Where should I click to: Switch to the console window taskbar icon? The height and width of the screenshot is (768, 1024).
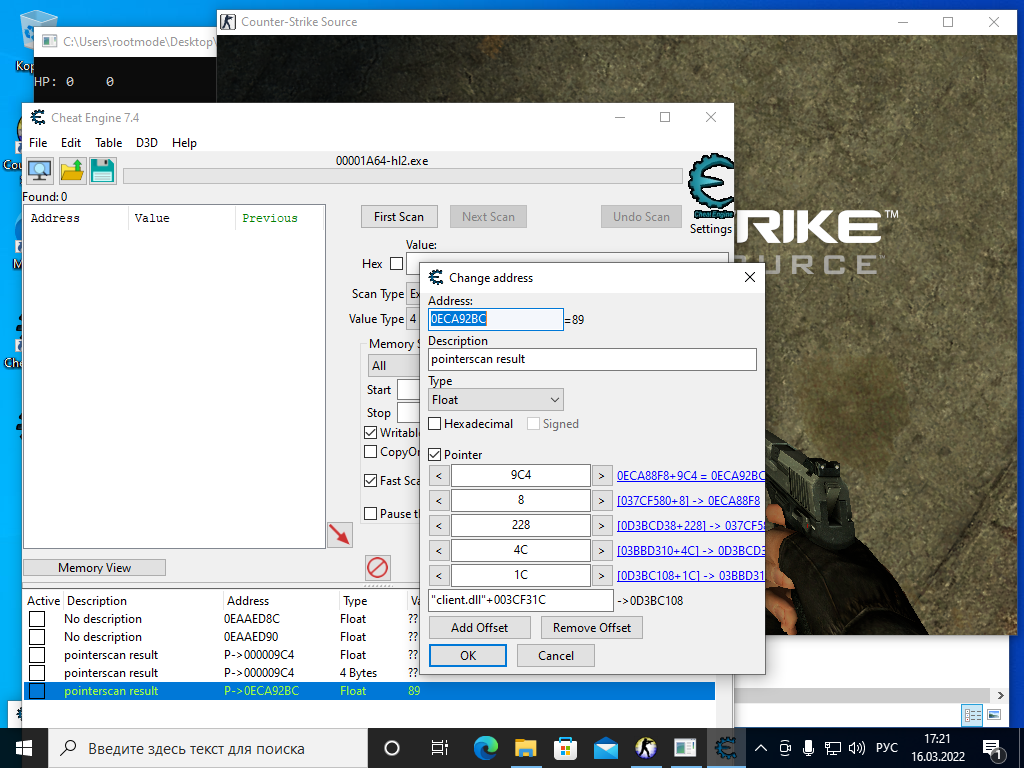tap(685, 748)
